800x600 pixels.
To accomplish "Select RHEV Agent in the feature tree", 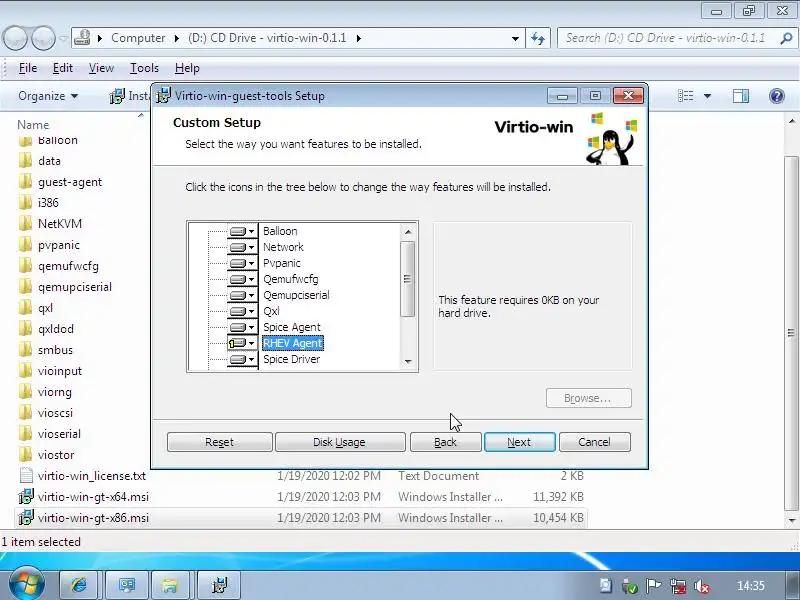I will click(x=293, y=343).
